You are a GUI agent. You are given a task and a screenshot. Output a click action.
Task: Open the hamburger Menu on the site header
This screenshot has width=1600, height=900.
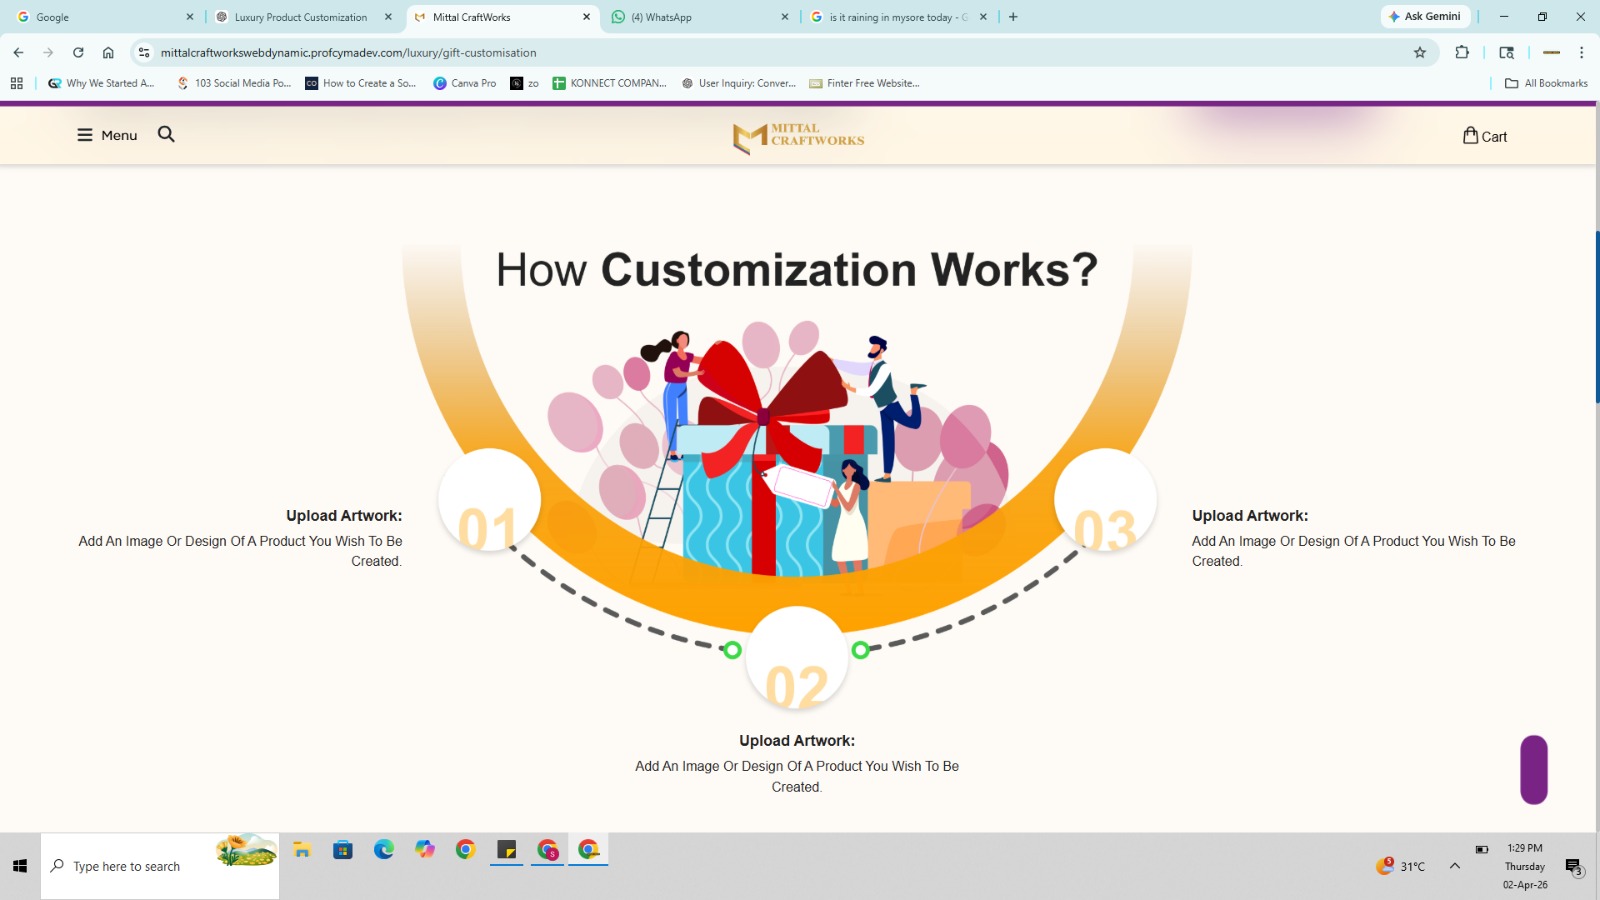pos(106,135)
